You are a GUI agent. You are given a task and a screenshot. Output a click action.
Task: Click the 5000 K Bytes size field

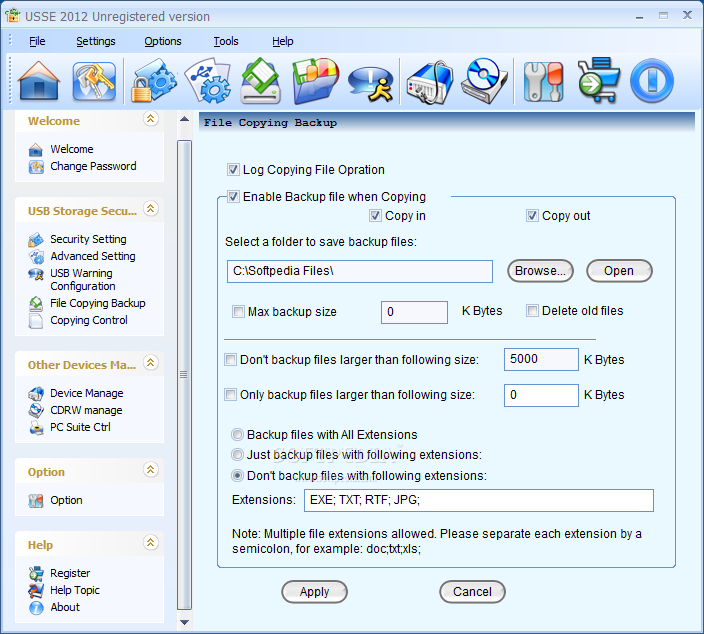[541, 359]
